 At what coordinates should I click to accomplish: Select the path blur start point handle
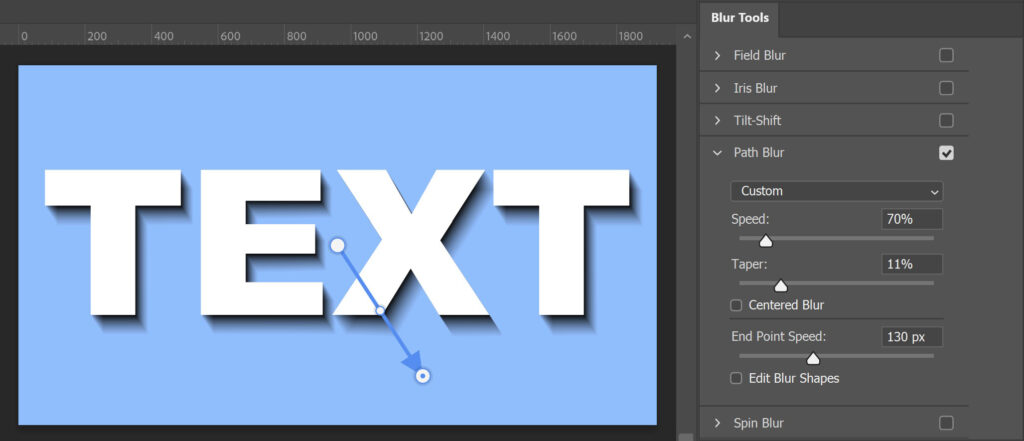(x=337, y=245)
